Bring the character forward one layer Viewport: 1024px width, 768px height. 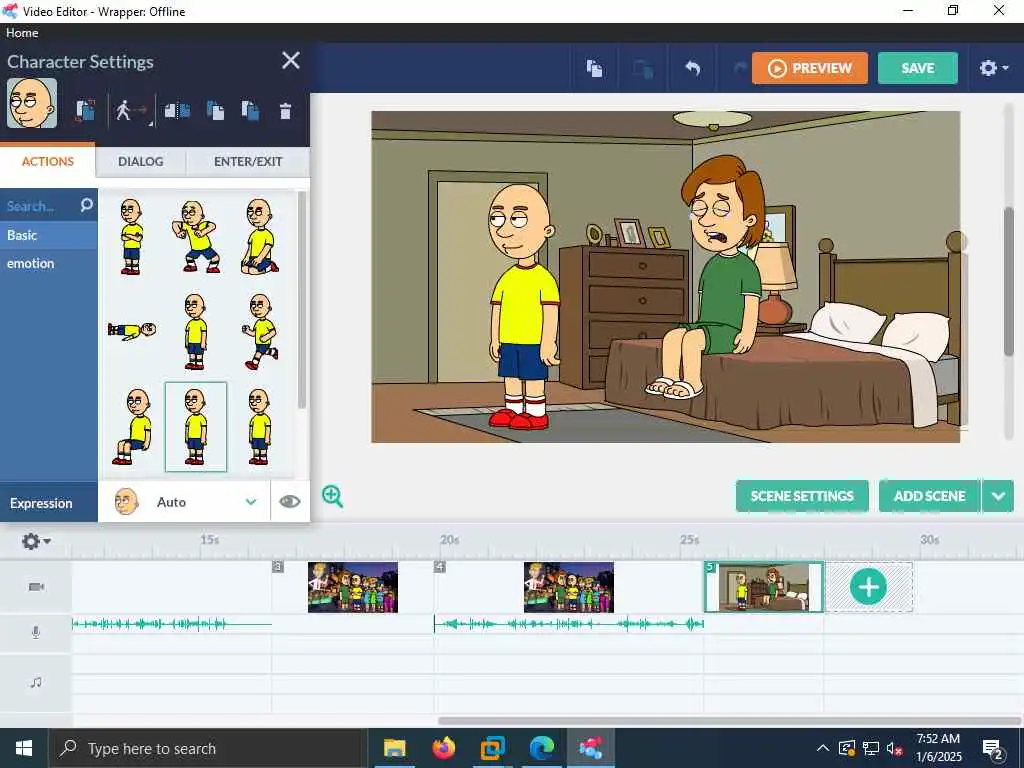pos(215,110)
